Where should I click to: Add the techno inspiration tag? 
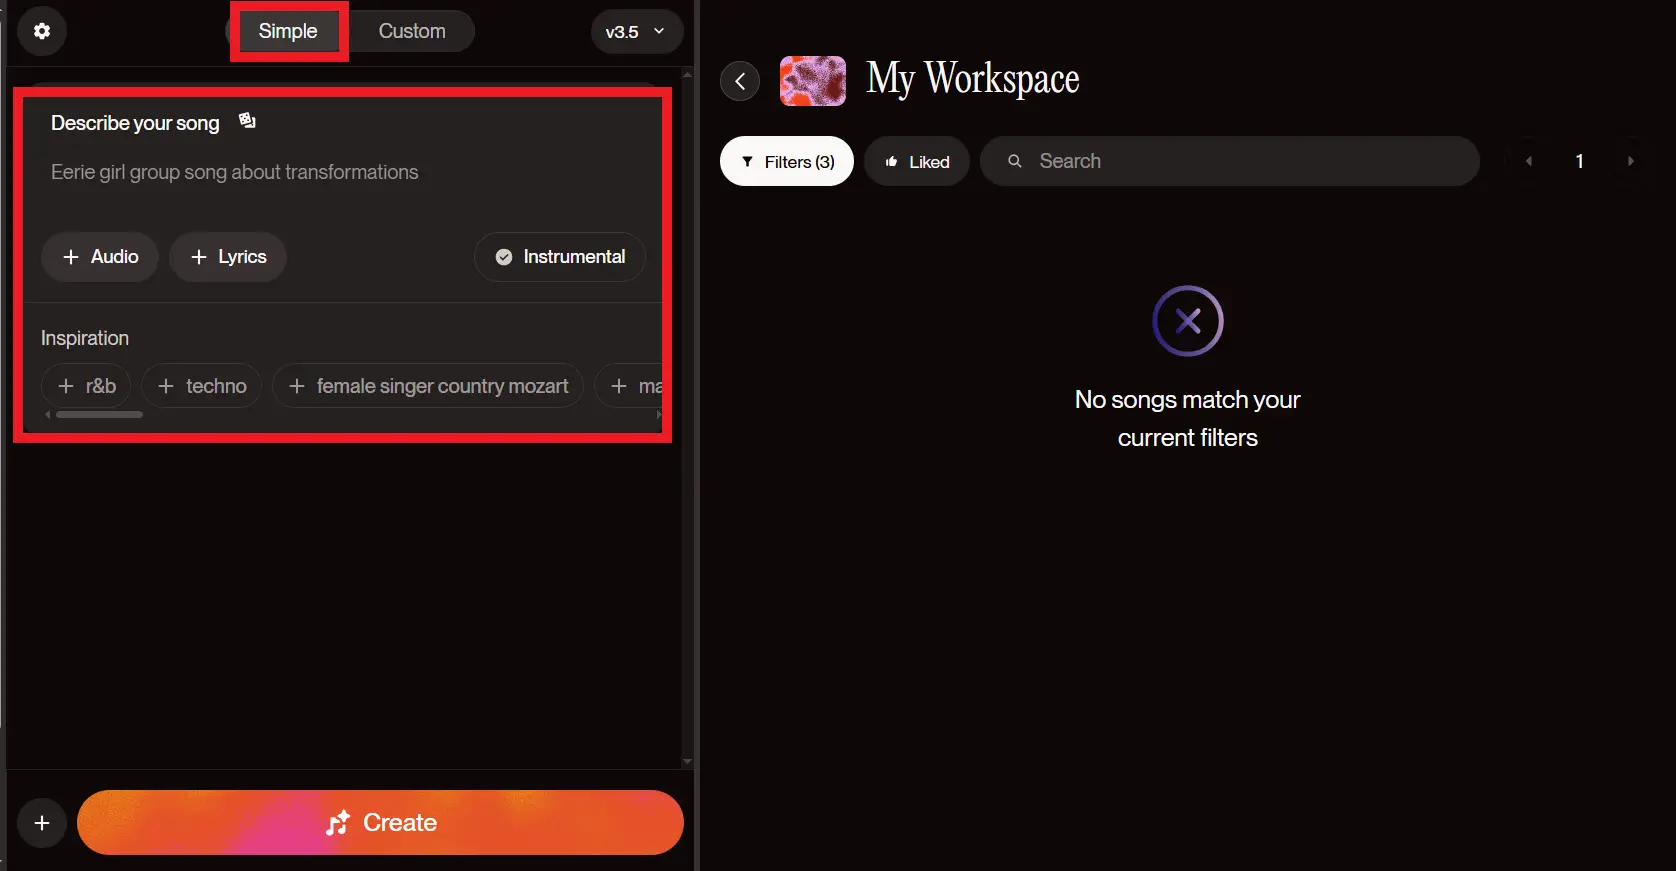(x=202, y=386)
